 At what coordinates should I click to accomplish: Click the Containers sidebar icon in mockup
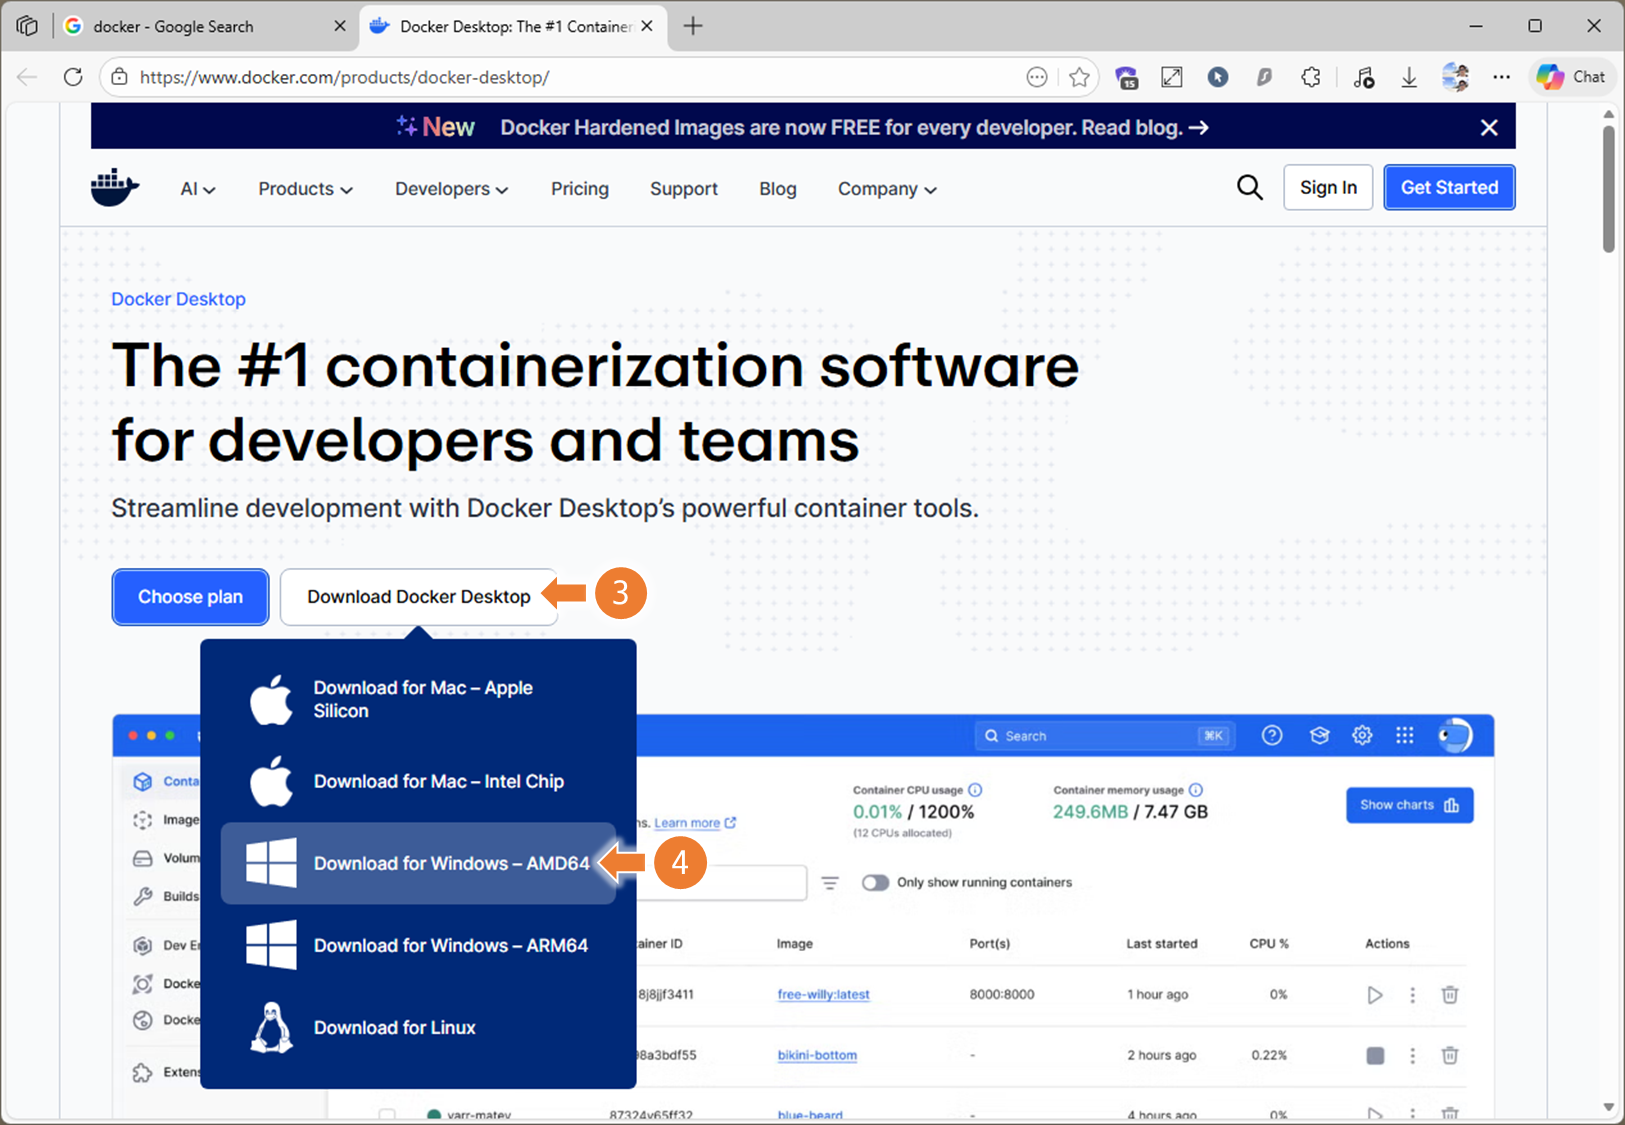coord(143,781)
